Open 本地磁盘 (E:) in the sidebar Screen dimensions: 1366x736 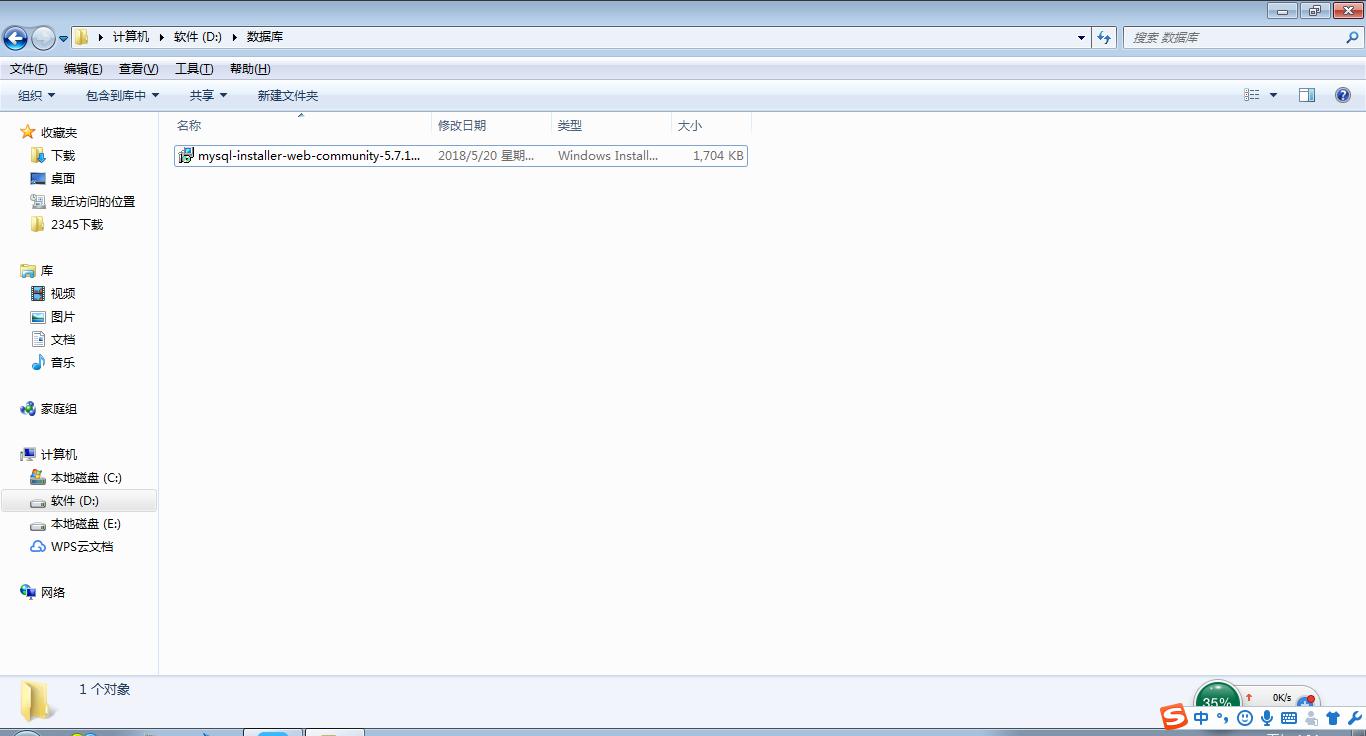pyautogui.click(x=86, y=523)
